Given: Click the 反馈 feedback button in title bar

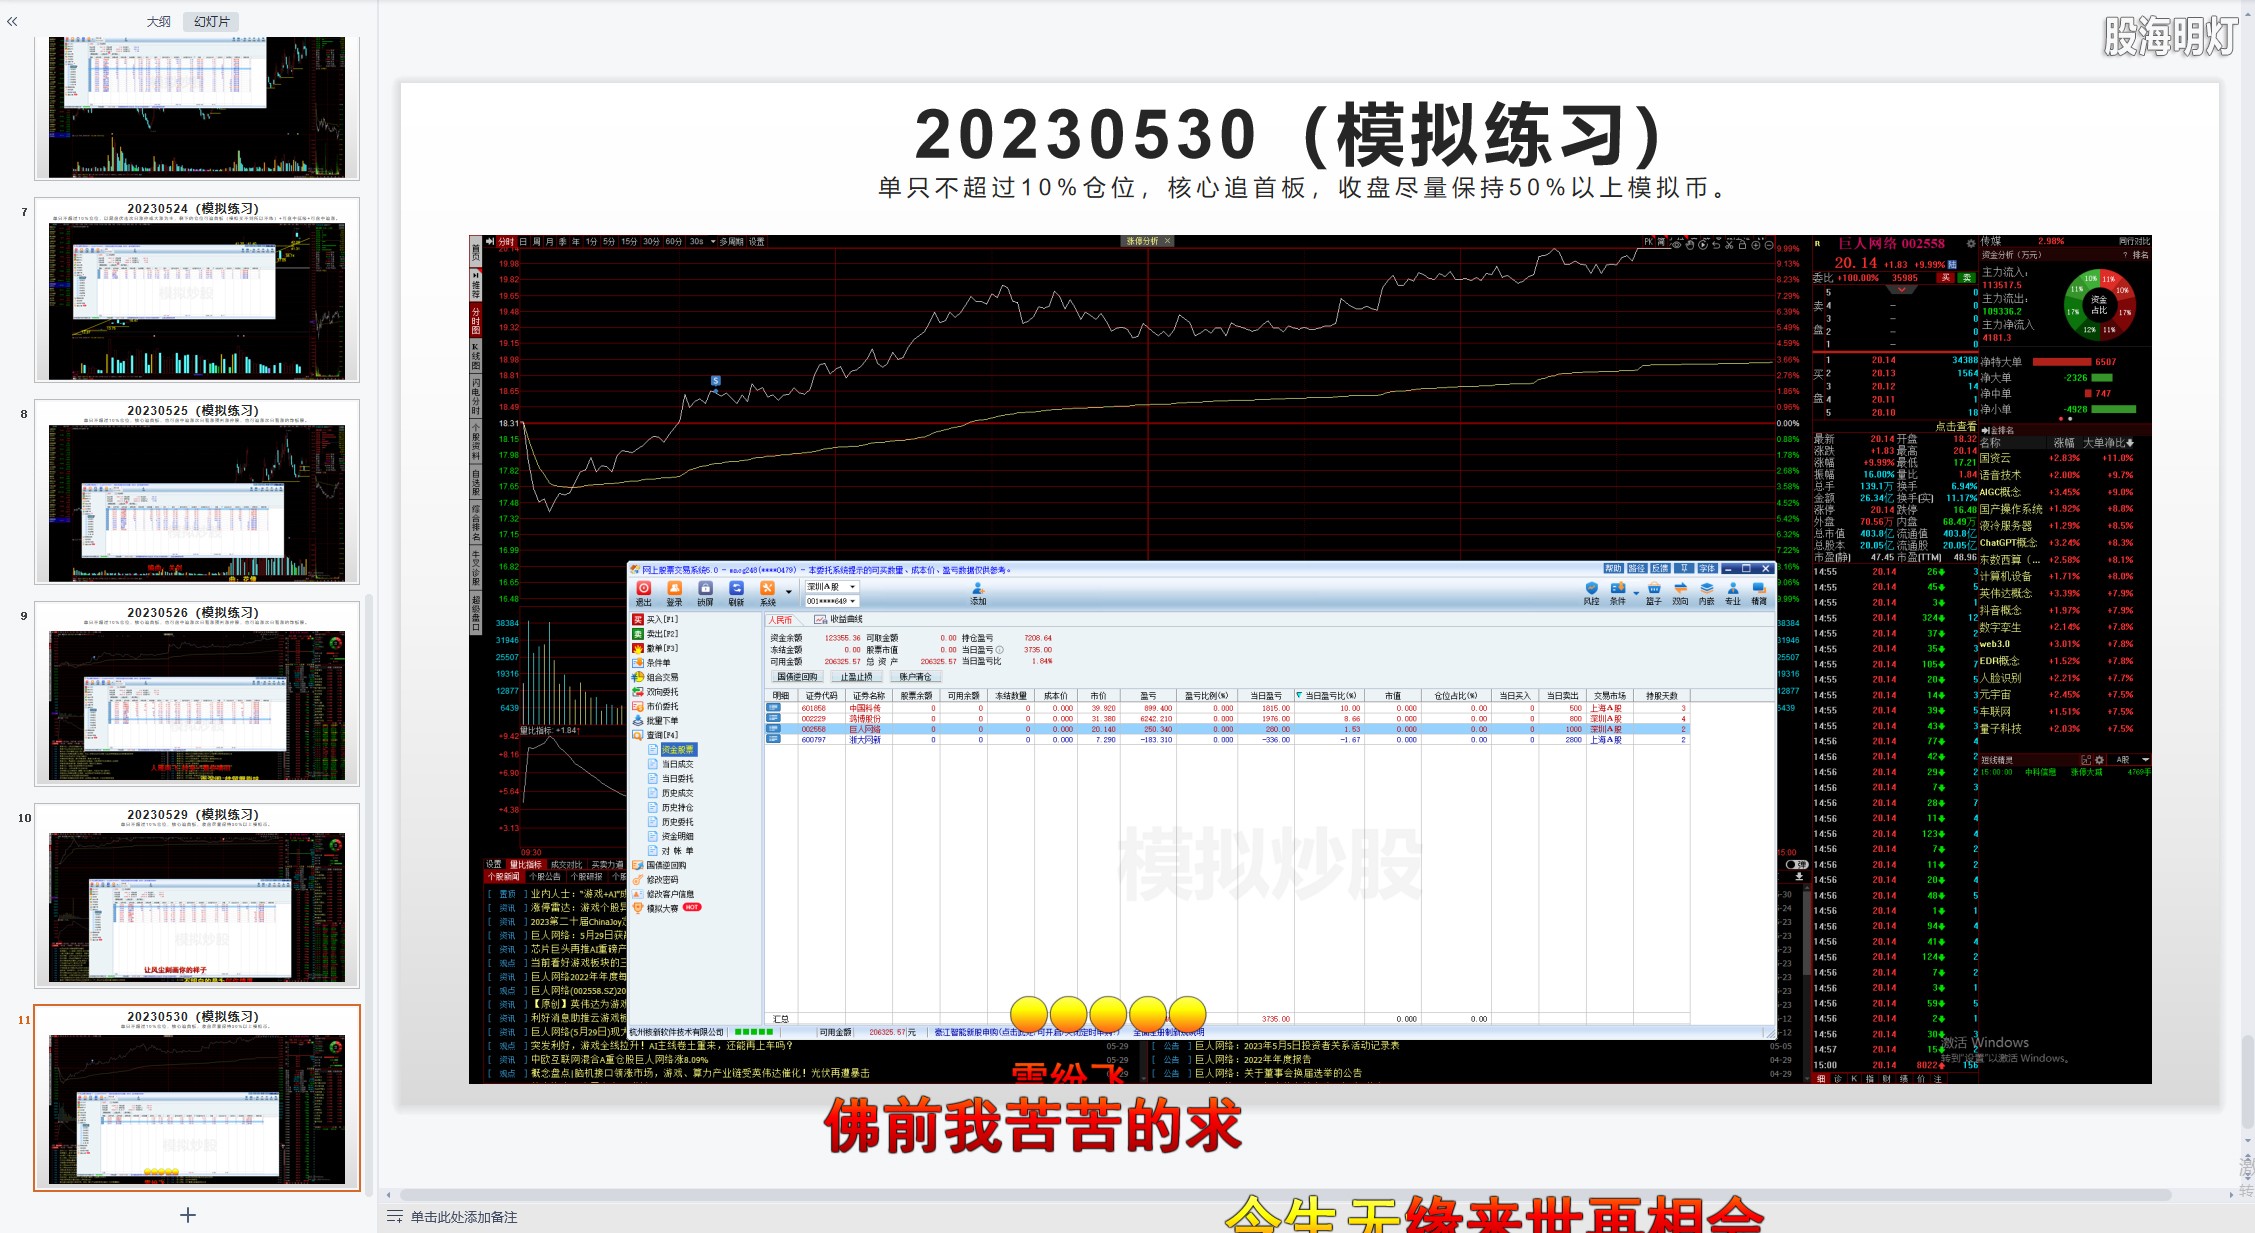Looking at the screenshot, I should (1660, 569).
